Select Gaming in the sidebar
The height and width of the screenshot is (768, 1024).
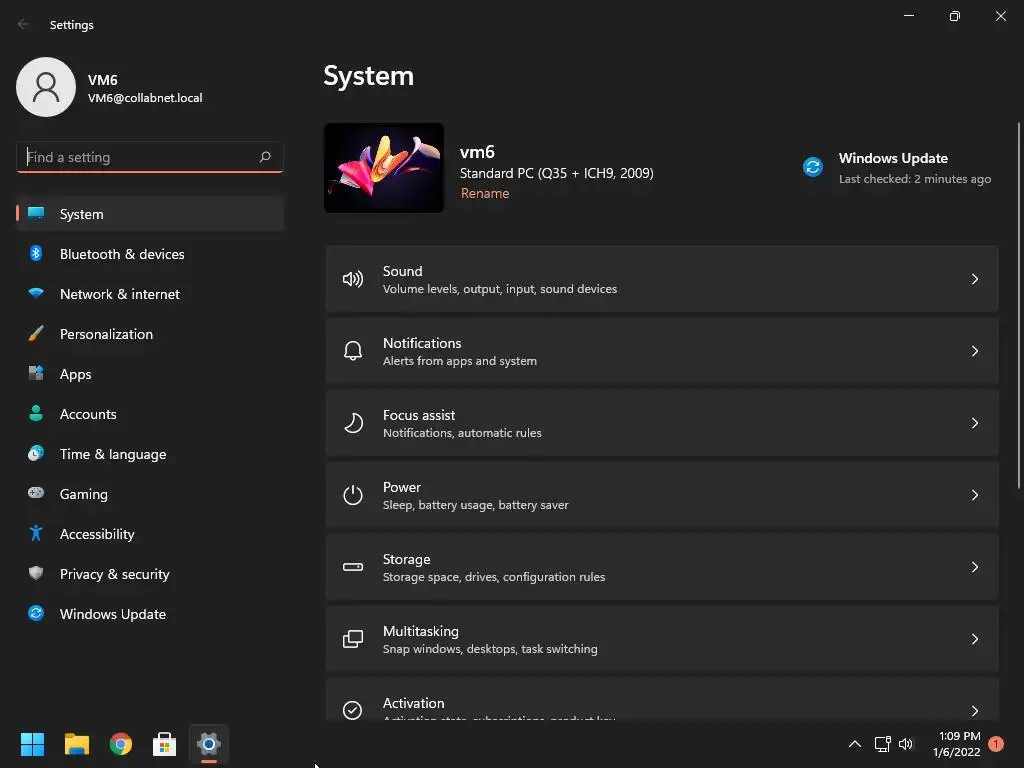(x=150, y=494)
